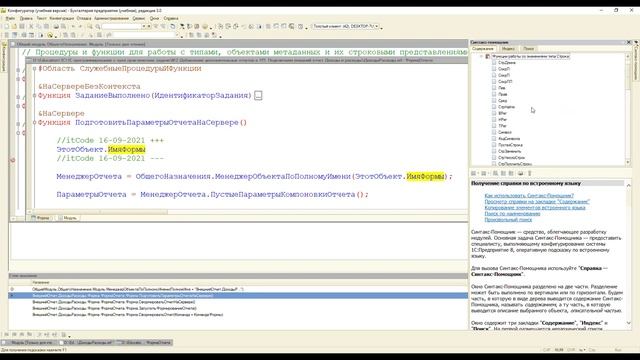Select СтрНайти in the syntax tree
This screenshot has width=640, height=360.
506,107
